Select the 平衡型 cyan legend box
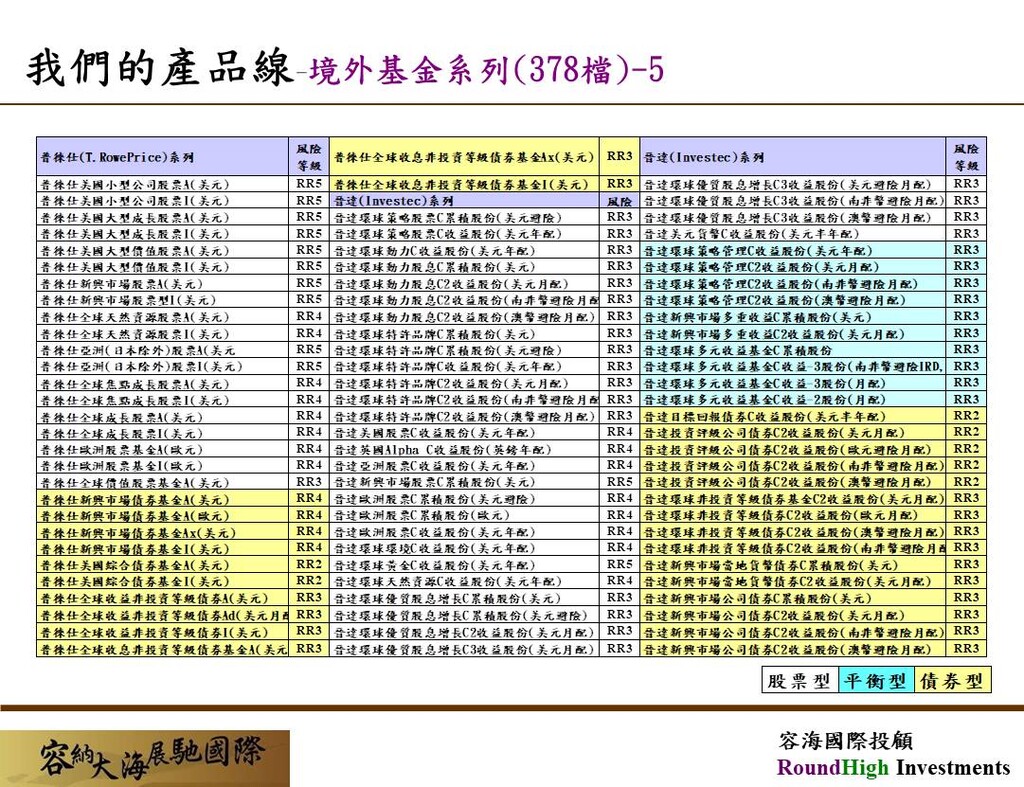 [x=875, y=681]
